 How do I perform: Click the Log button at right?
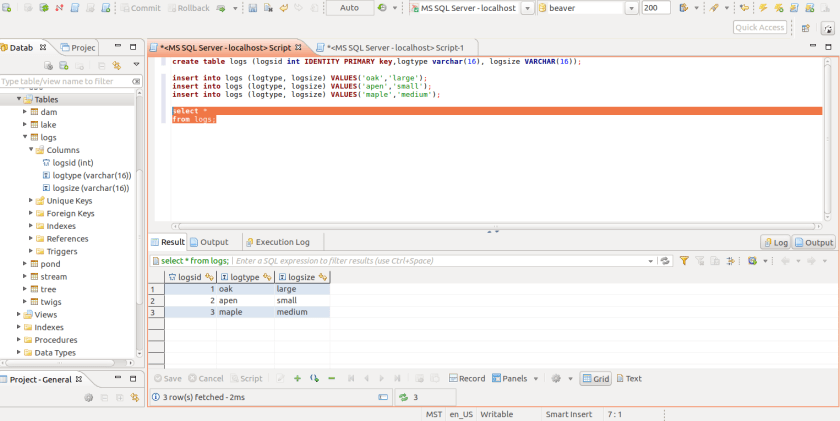point(775,242)
